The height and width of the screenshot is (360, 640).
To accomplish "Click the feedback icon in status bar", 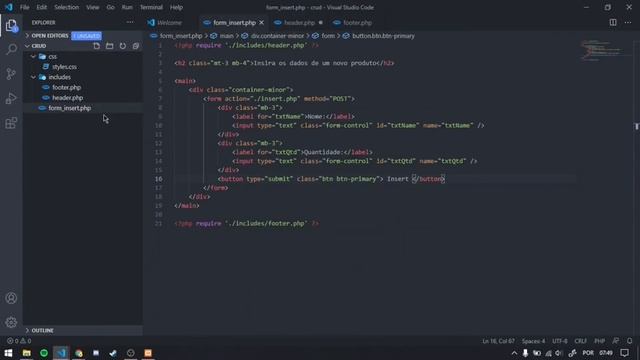I will click(616, 341).
